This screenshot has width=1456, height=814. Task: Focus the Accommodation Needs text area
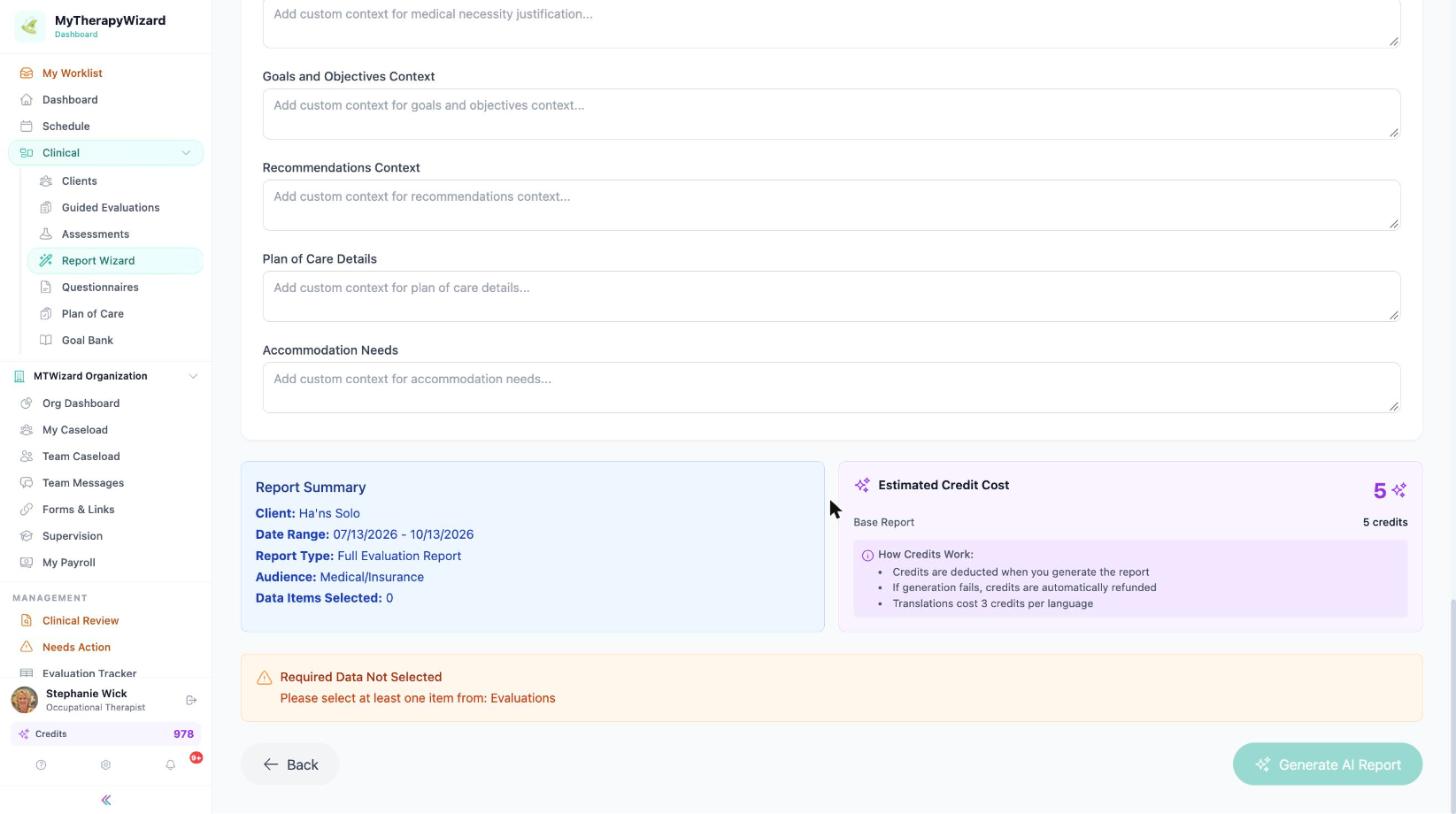(x=831, y=387)
